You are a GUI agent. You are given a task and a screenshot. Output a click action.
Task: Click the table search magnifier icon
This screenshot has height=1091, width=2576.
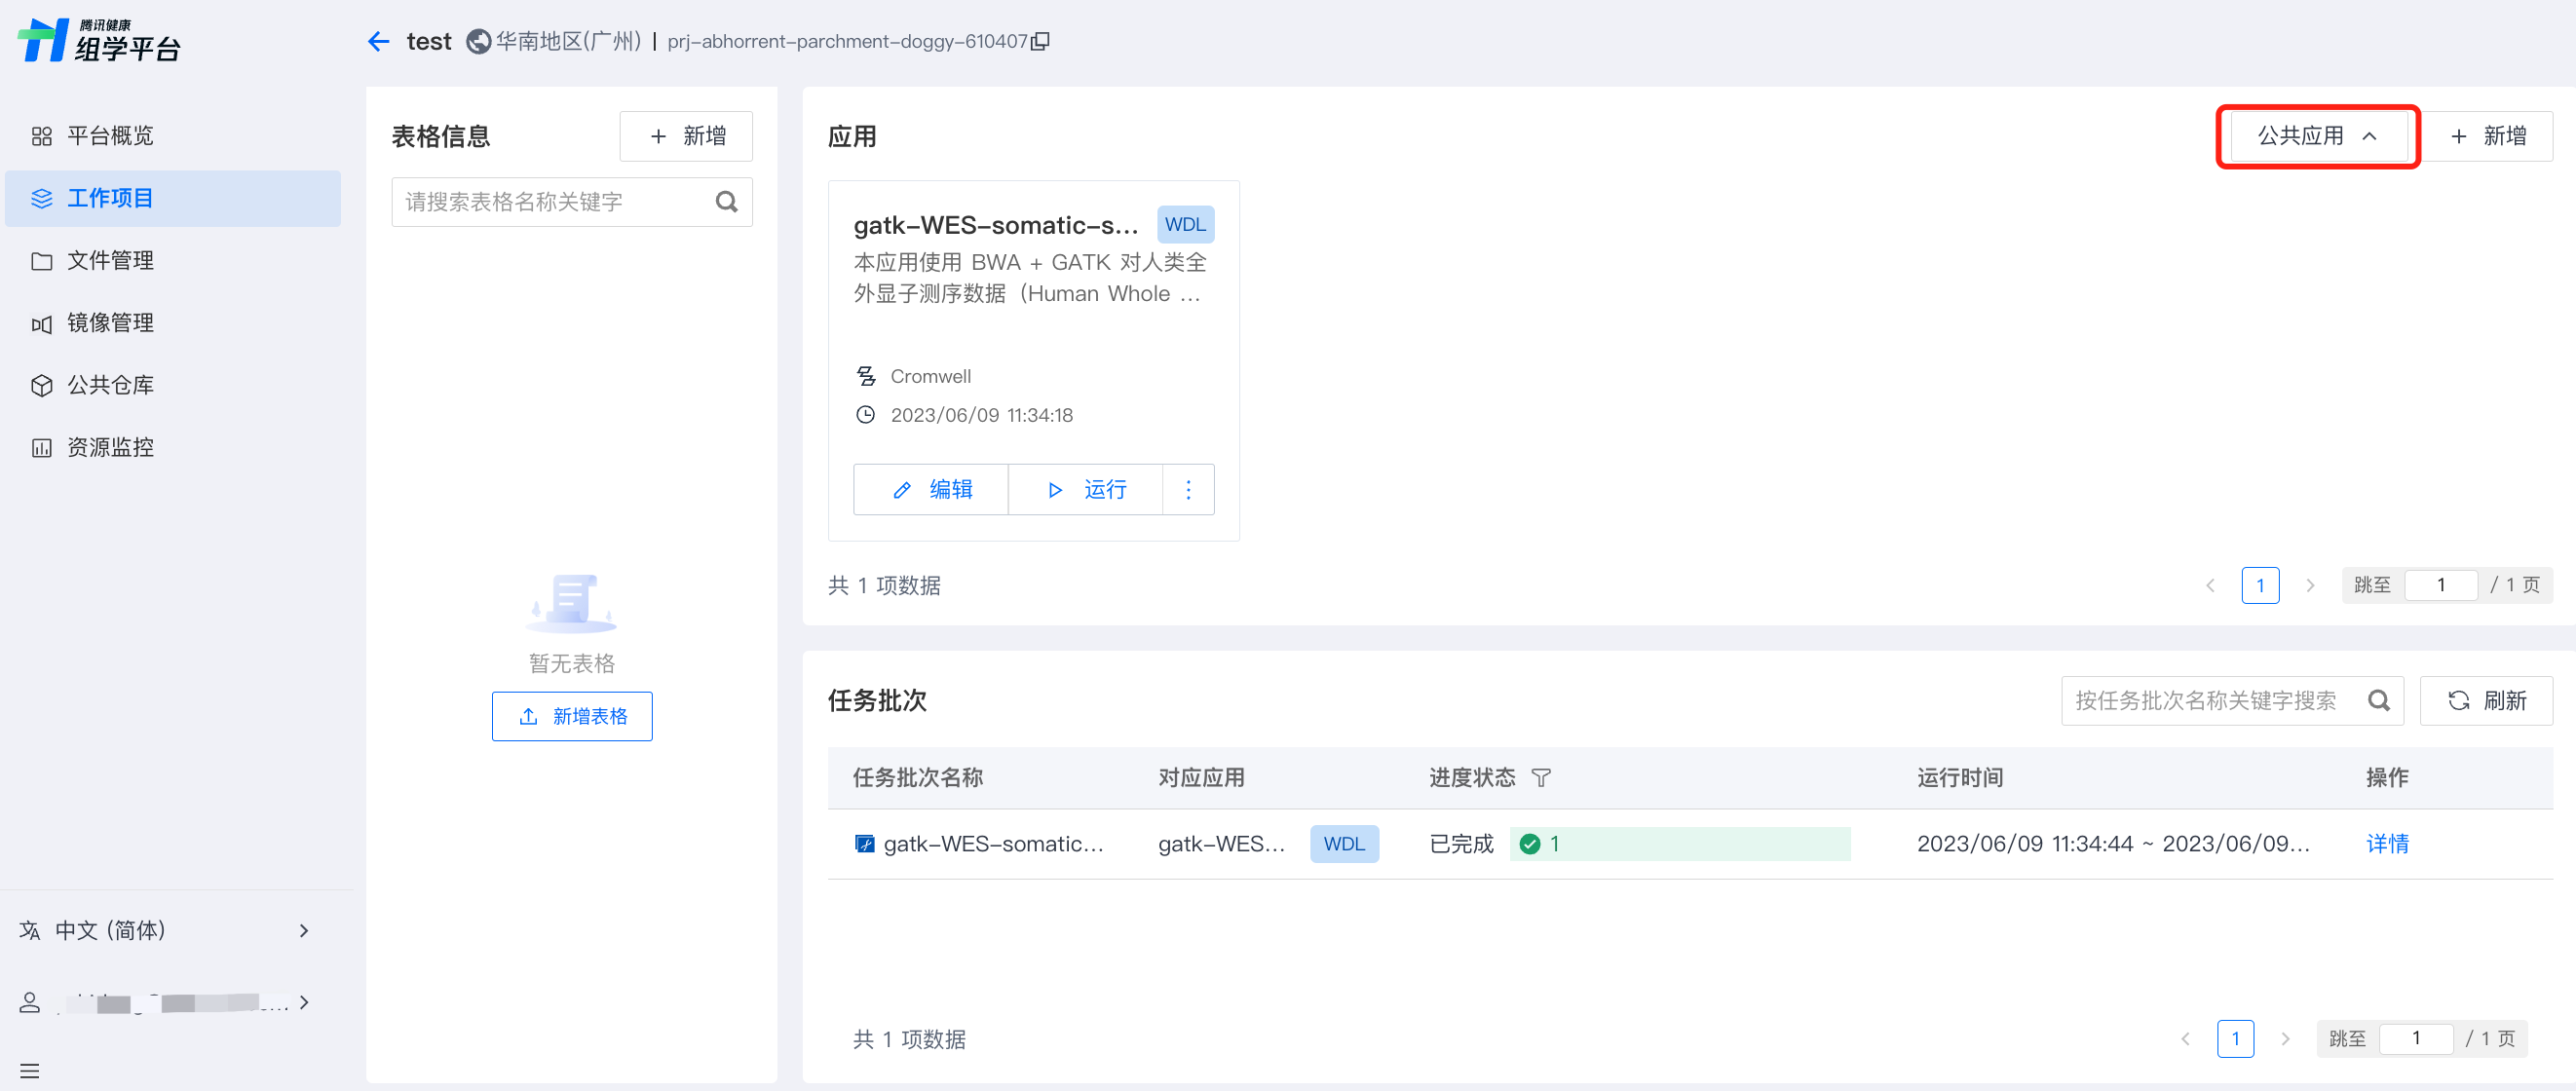(727, 202)
